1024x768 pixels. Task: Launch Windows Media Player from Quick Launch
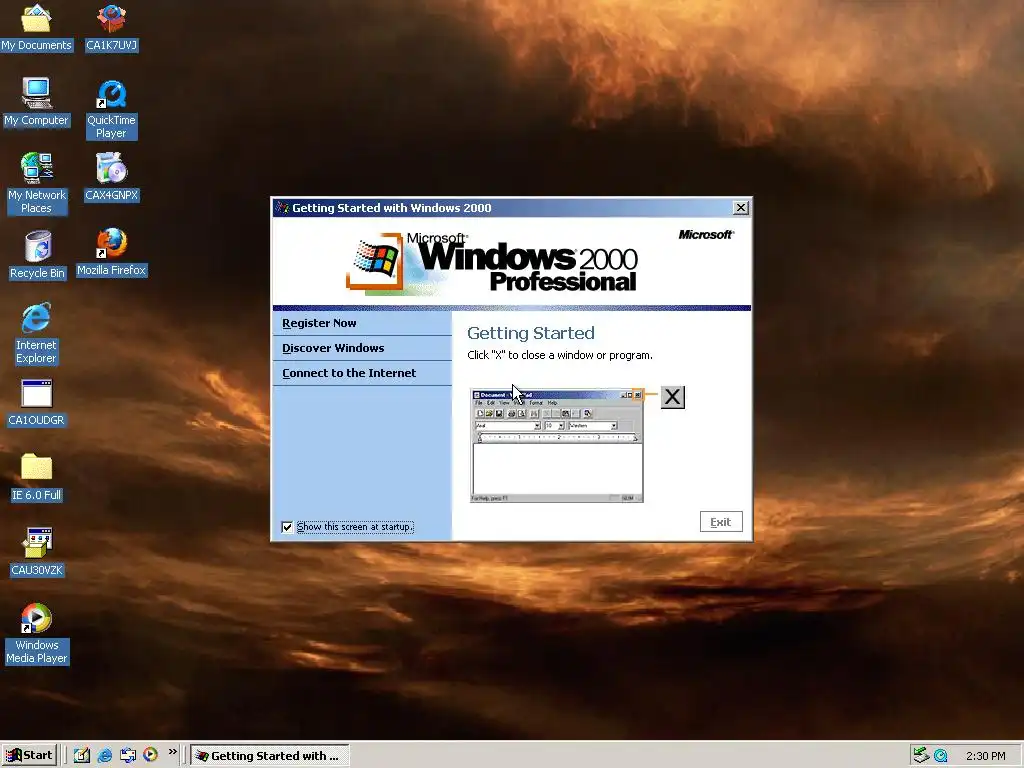coord(150,755)
